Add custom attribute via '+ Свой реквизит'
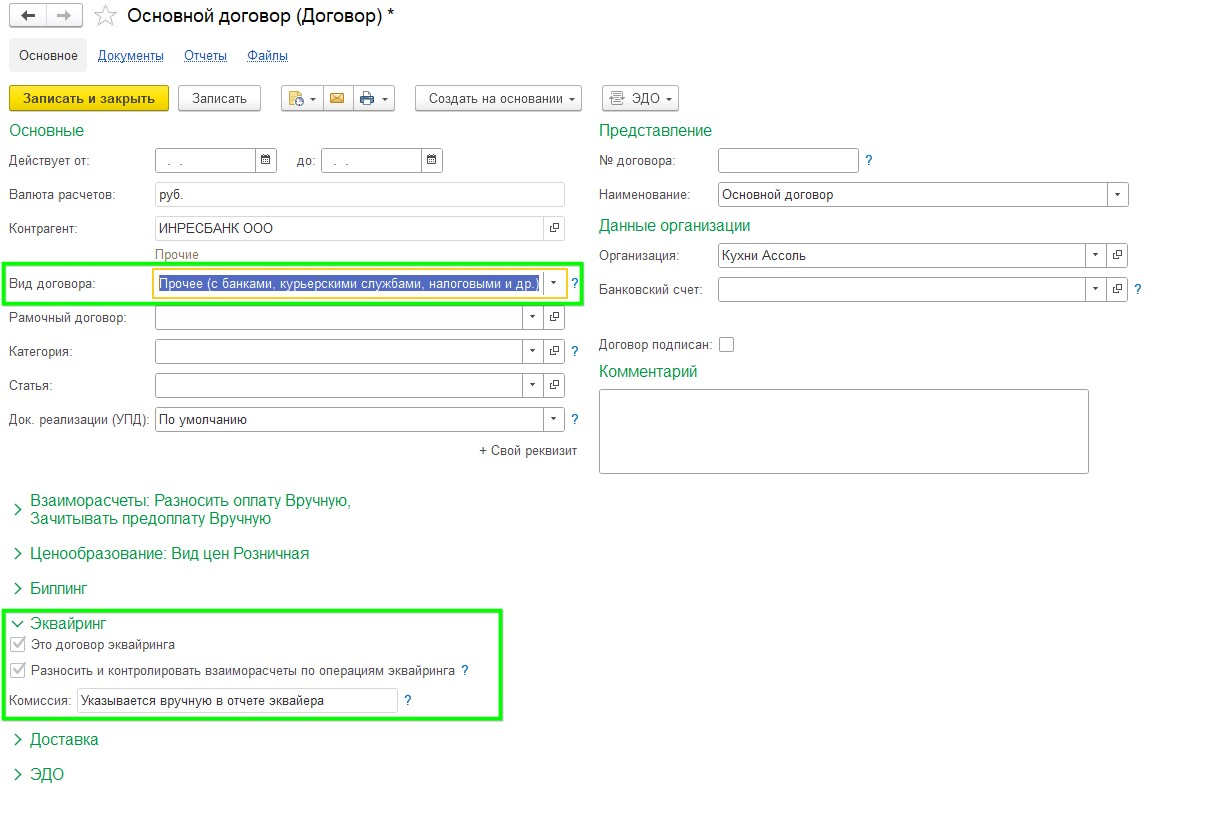Screen dimensions: 1212x826 coord(528,451)
